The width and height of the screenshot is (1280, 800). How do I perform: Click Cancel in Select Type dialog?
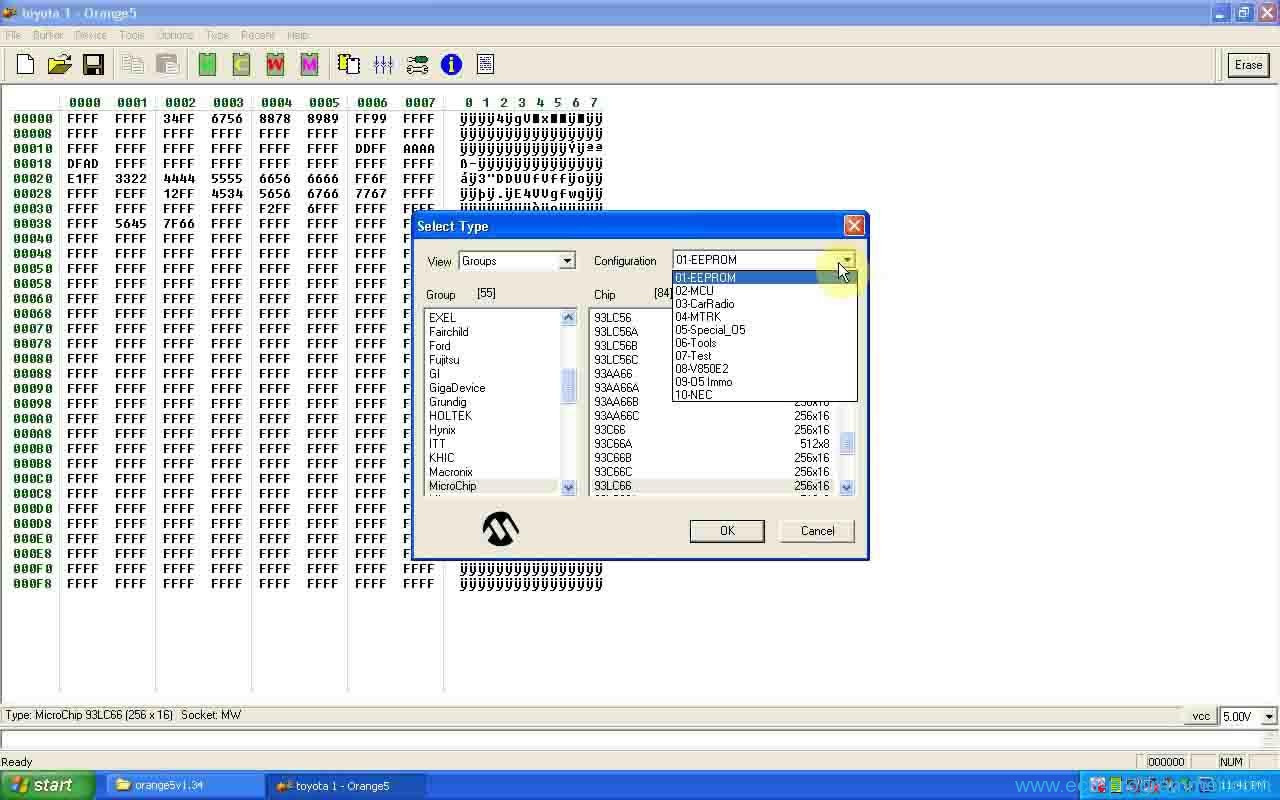click(817, 531)
